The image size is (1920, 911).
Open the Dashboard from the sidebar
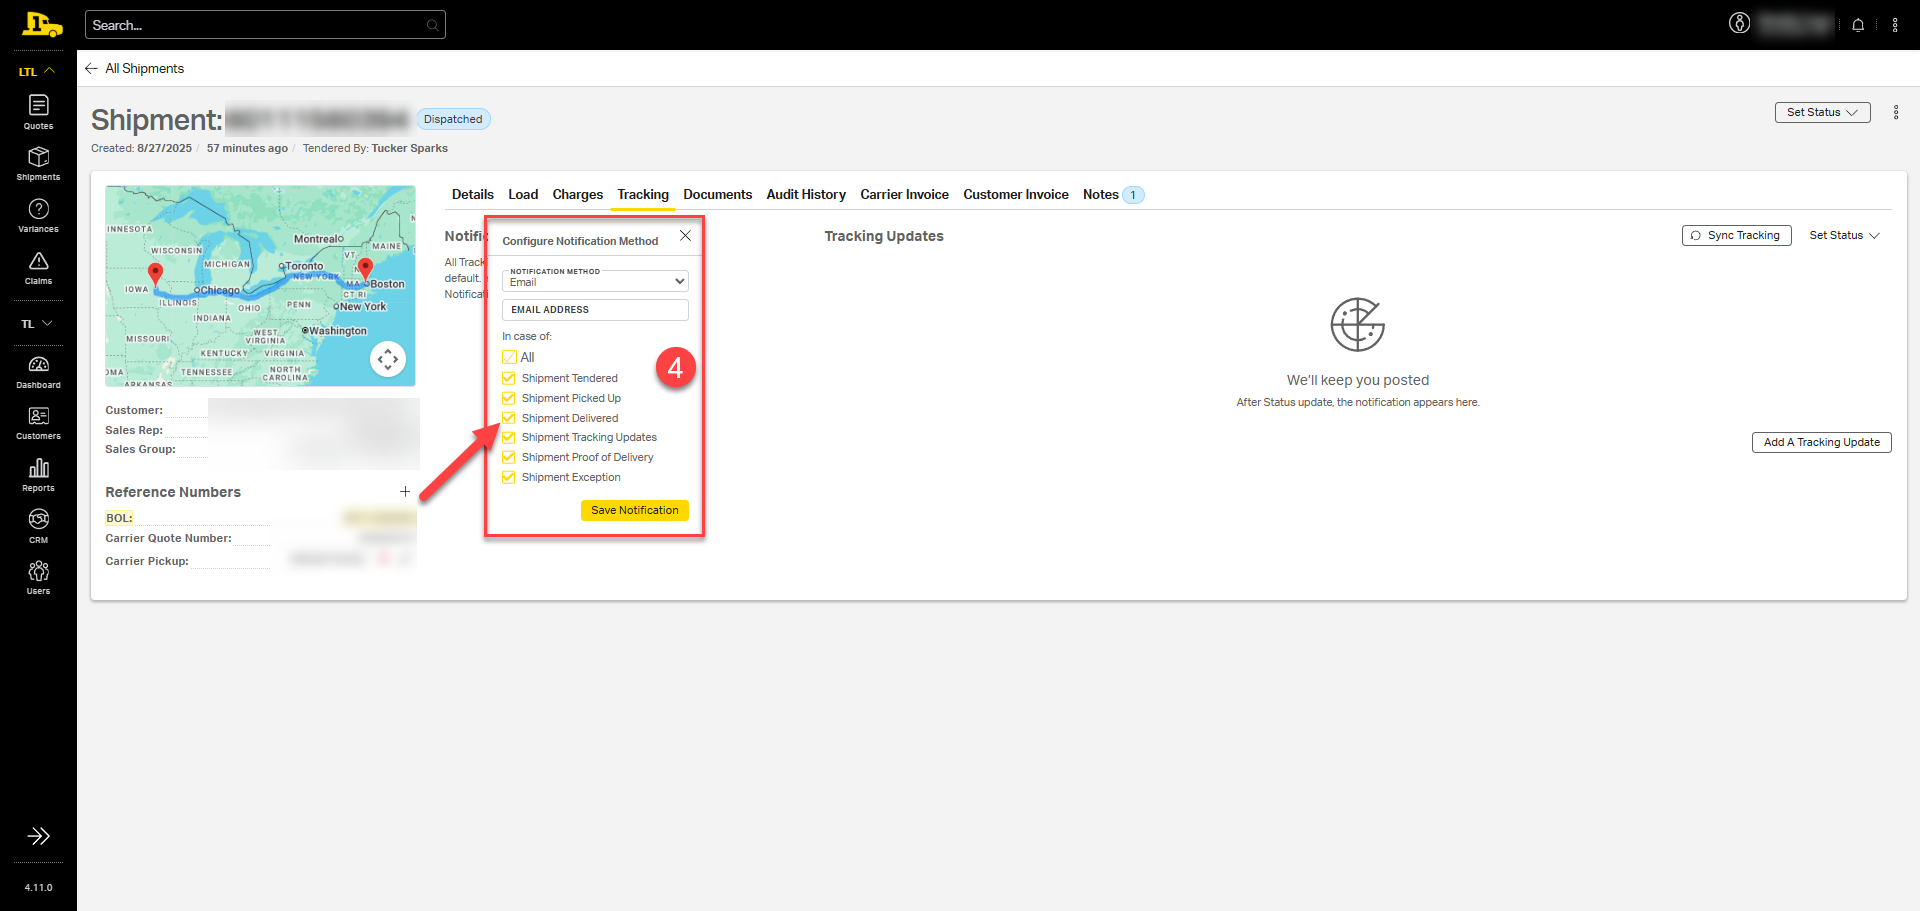38,372
